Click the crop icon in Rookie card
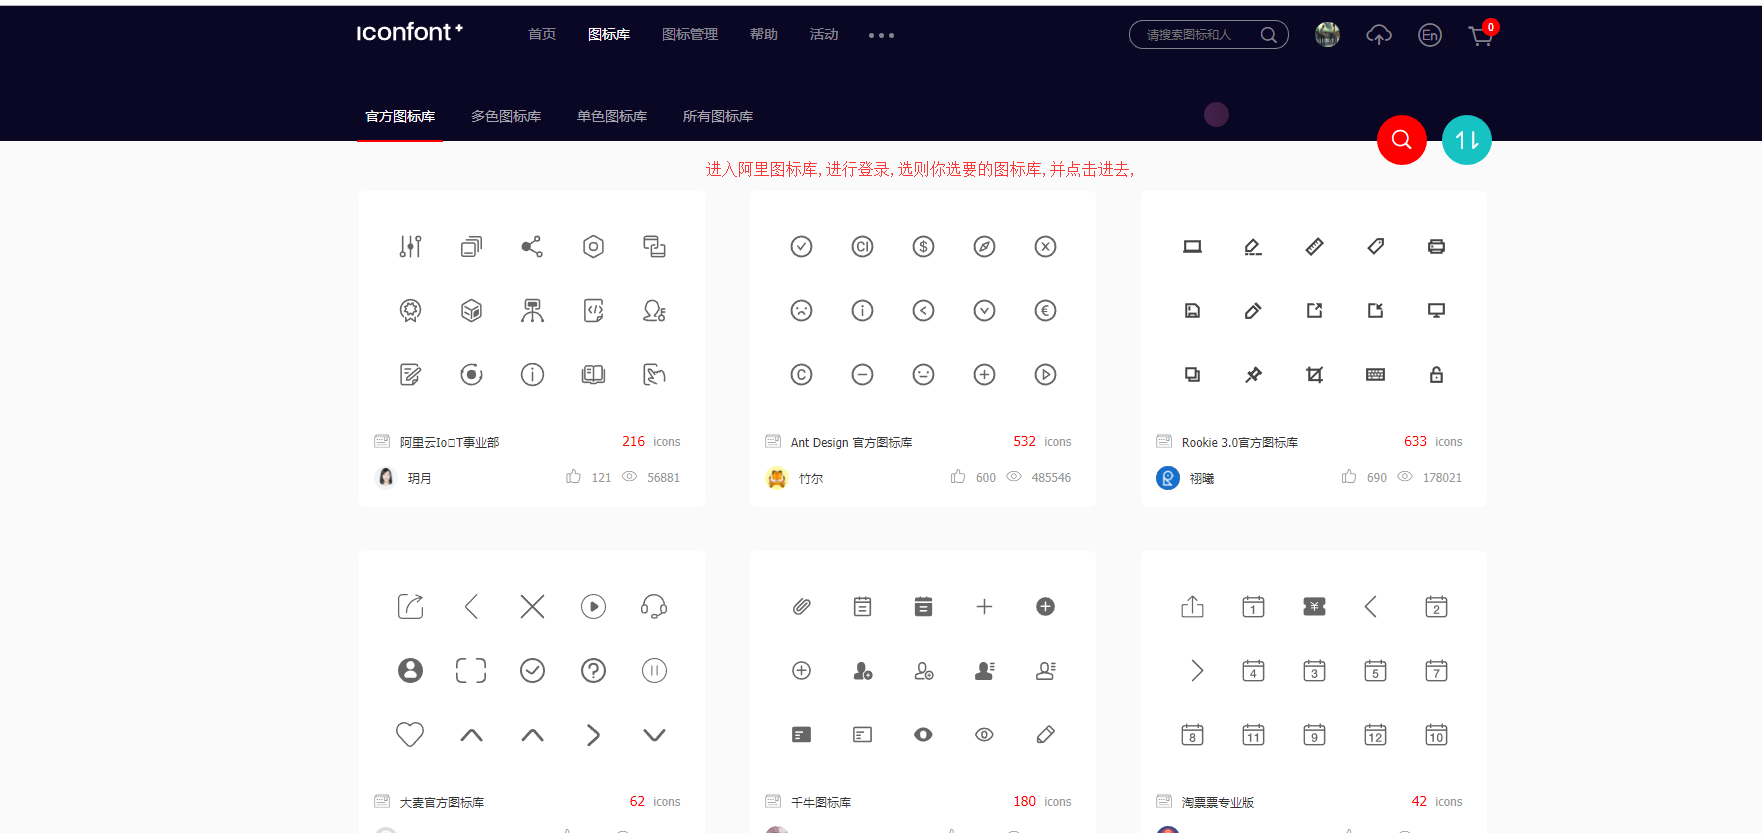The width and height of the screenshot is (1762, 833). [1314, 374]
